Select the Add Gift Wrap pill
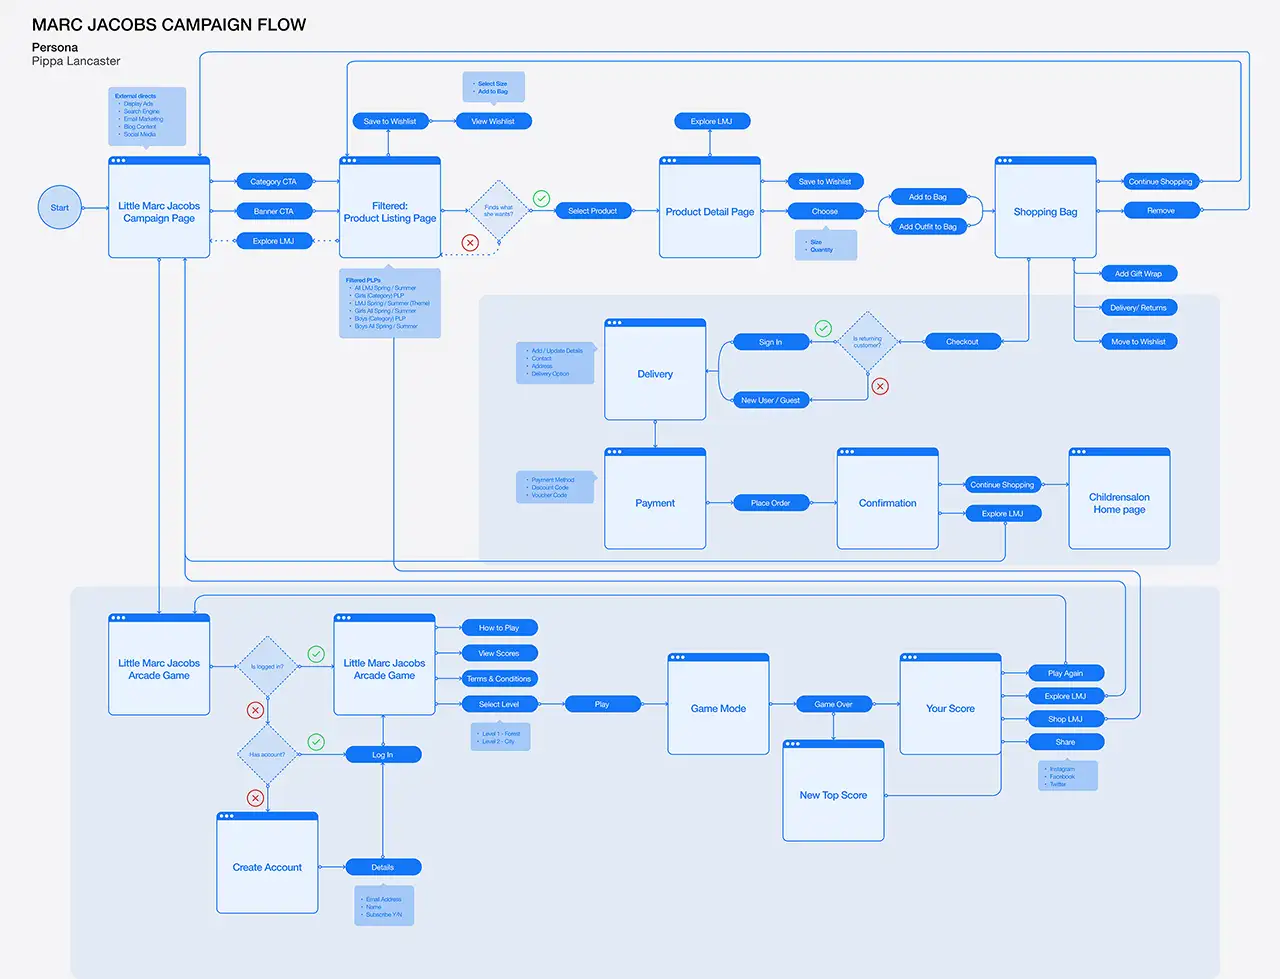The width and height of the screenshot is (1280, 979). [x=1138, y=274]
